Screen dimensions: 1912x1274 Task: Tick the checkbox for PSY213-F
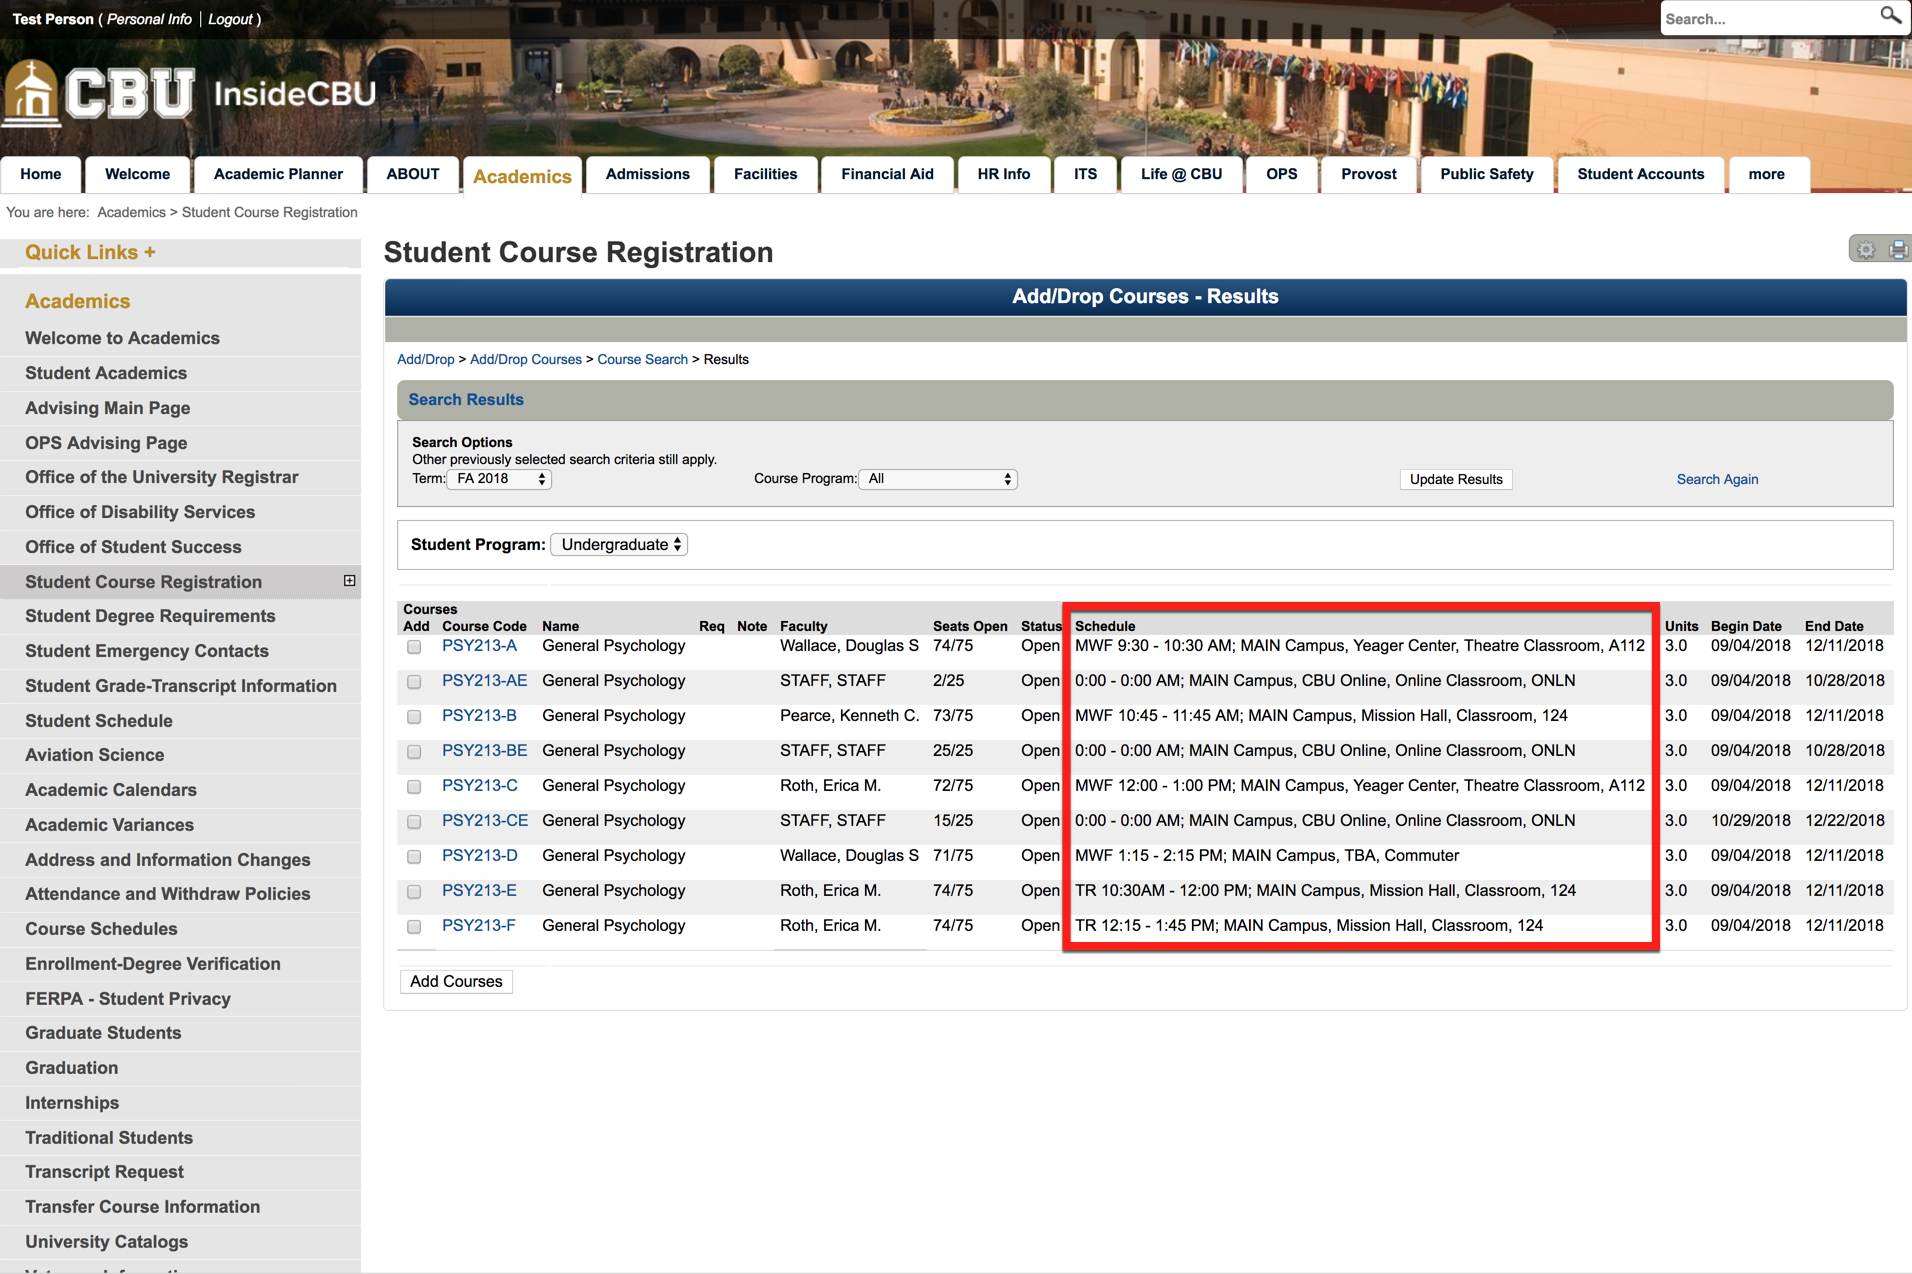(414, 927)
